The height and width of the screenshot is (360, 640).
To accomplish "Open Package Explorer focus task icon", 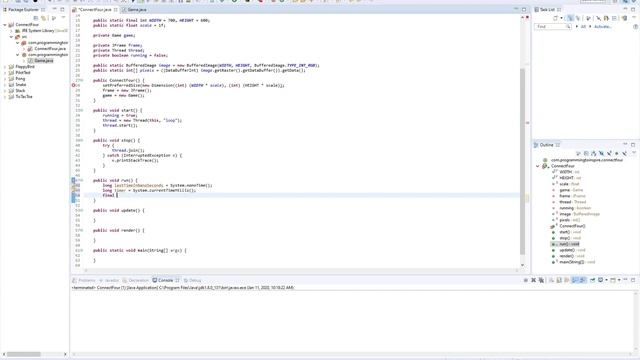I will [54, 18].
